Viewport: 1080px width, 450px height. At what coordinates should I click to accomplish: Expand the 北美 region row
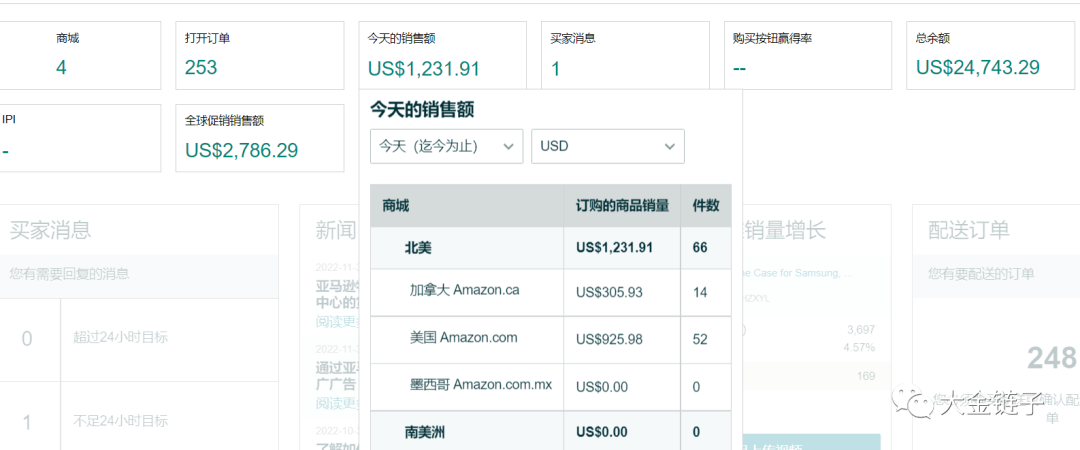coord(419,247)
